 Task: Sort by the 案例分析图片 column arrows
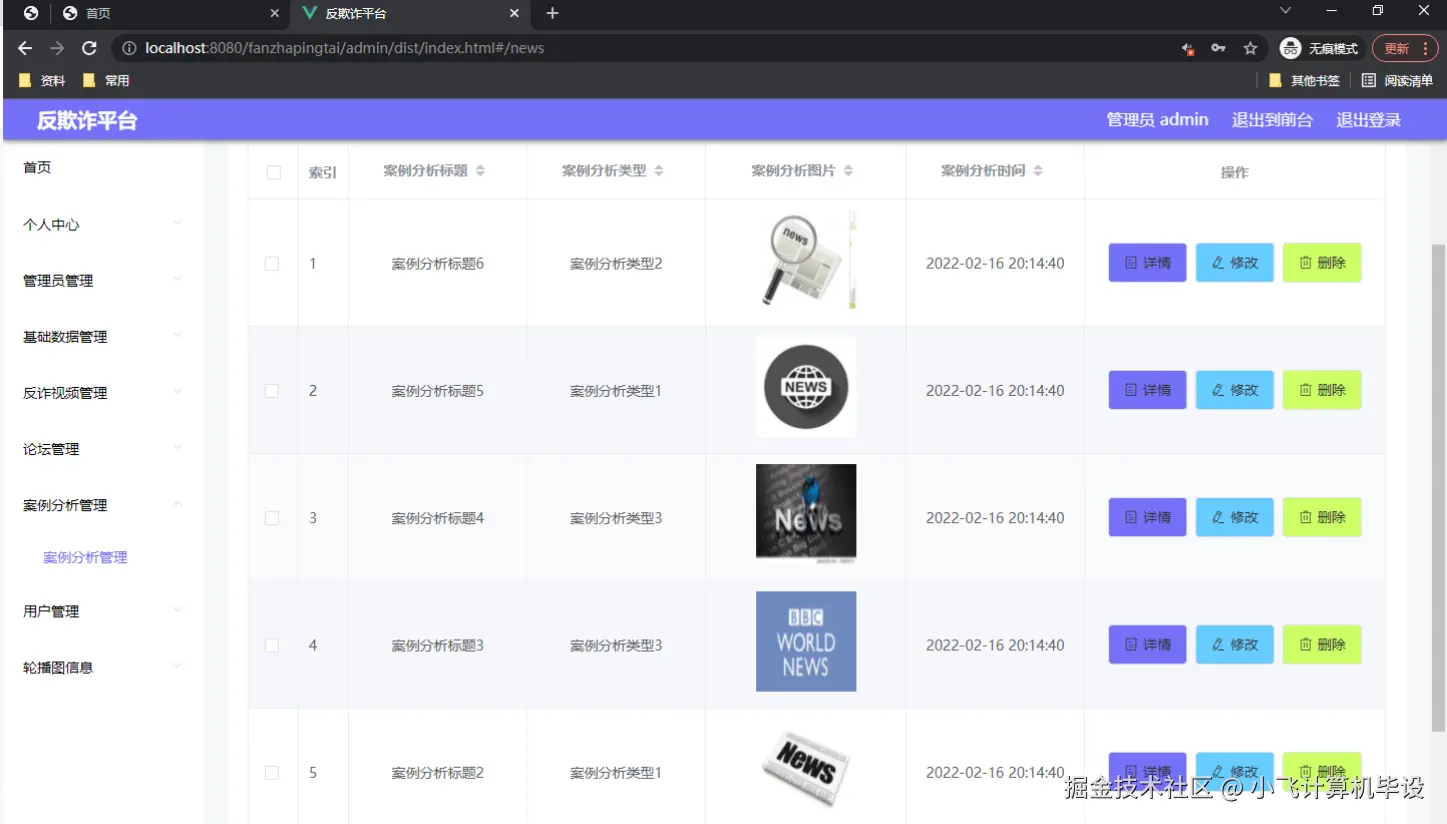848,171
